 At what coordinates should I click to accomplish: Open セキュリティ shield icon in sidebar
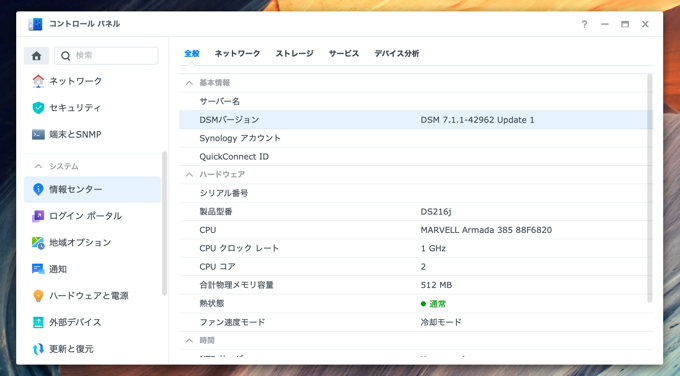coord(38,108)
